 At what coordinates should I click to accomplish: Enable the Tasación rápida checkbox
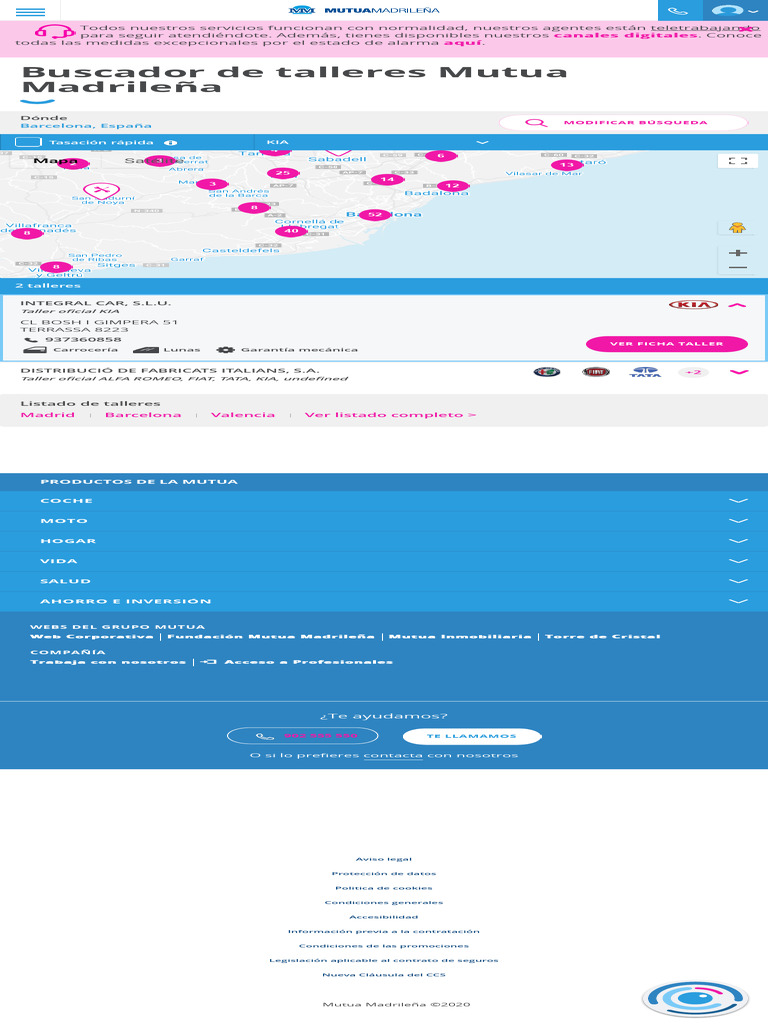tap(28, 142)
